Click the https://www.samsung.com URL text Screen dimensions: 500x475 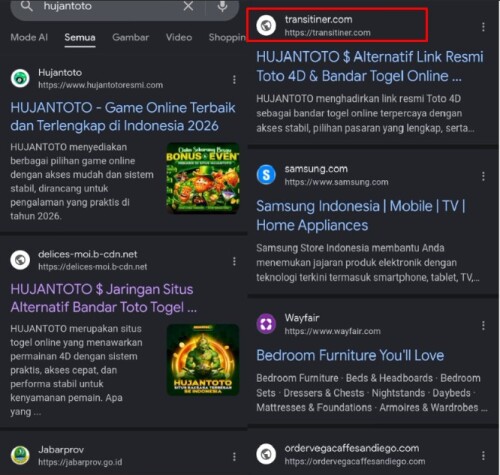tap(336, 182)
